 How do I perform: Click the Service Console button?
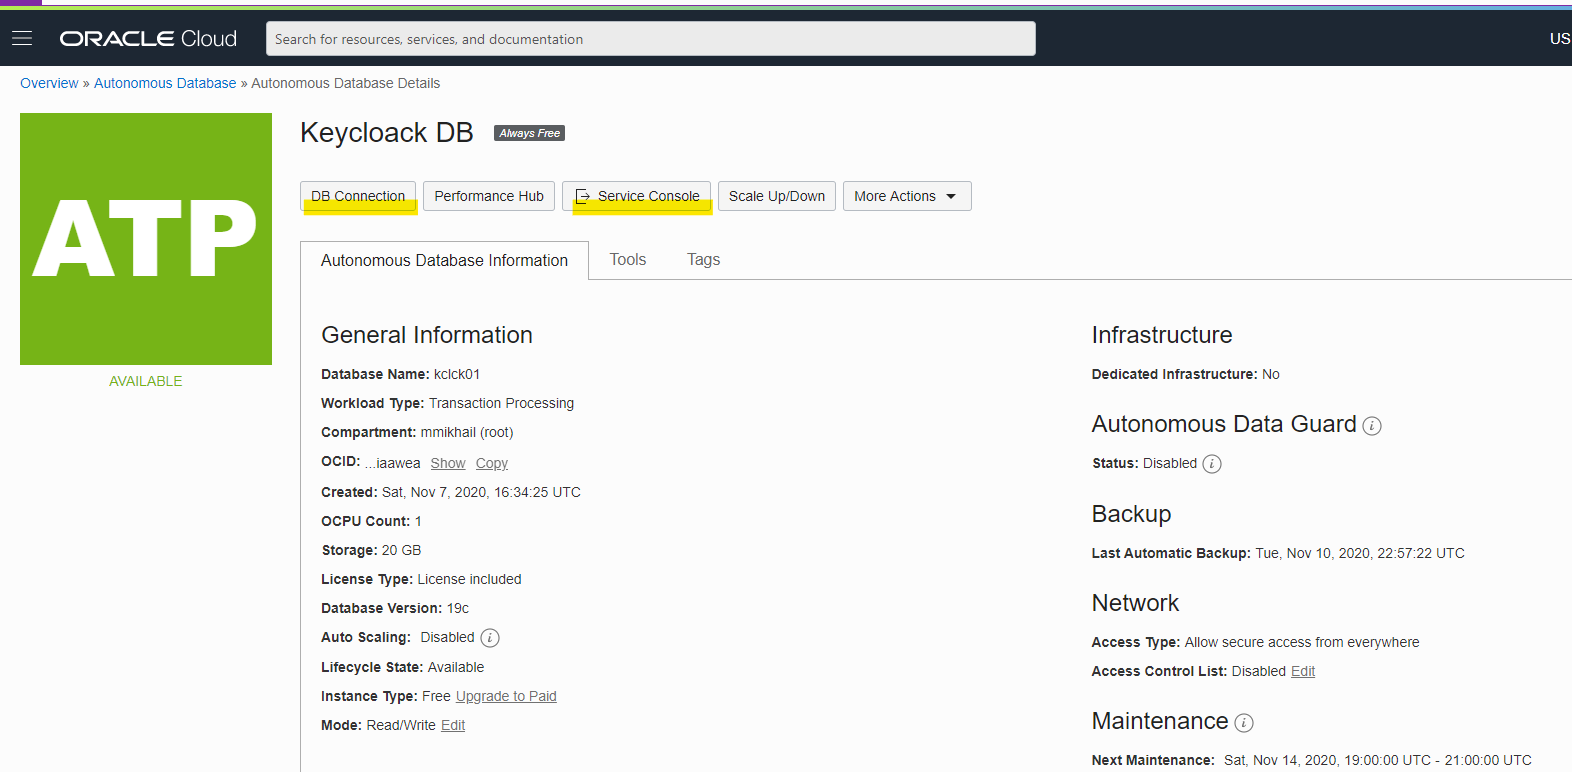[x=637, y=196]
